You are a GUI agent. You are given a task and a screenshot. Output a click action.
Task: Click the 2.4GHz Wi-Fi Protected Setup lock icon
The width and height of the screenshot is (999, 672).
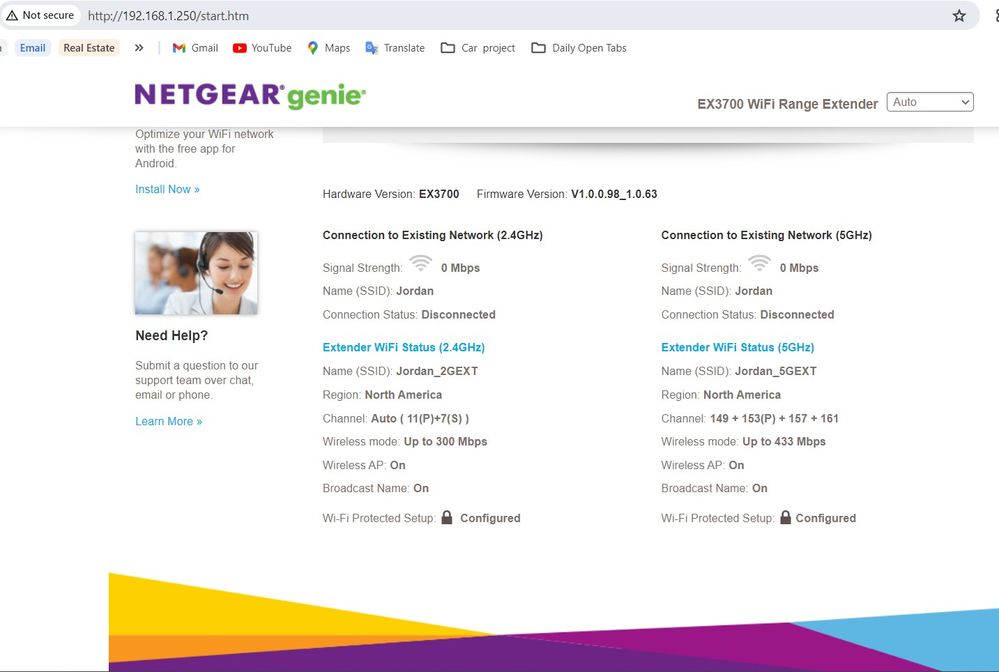pyautogui.click(x=447, y=517)
